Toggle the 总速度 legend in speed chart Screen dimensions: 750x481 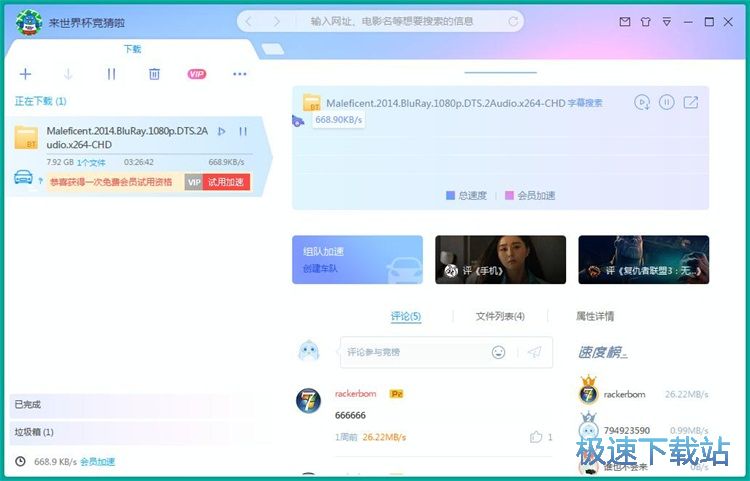coord(467,196)
